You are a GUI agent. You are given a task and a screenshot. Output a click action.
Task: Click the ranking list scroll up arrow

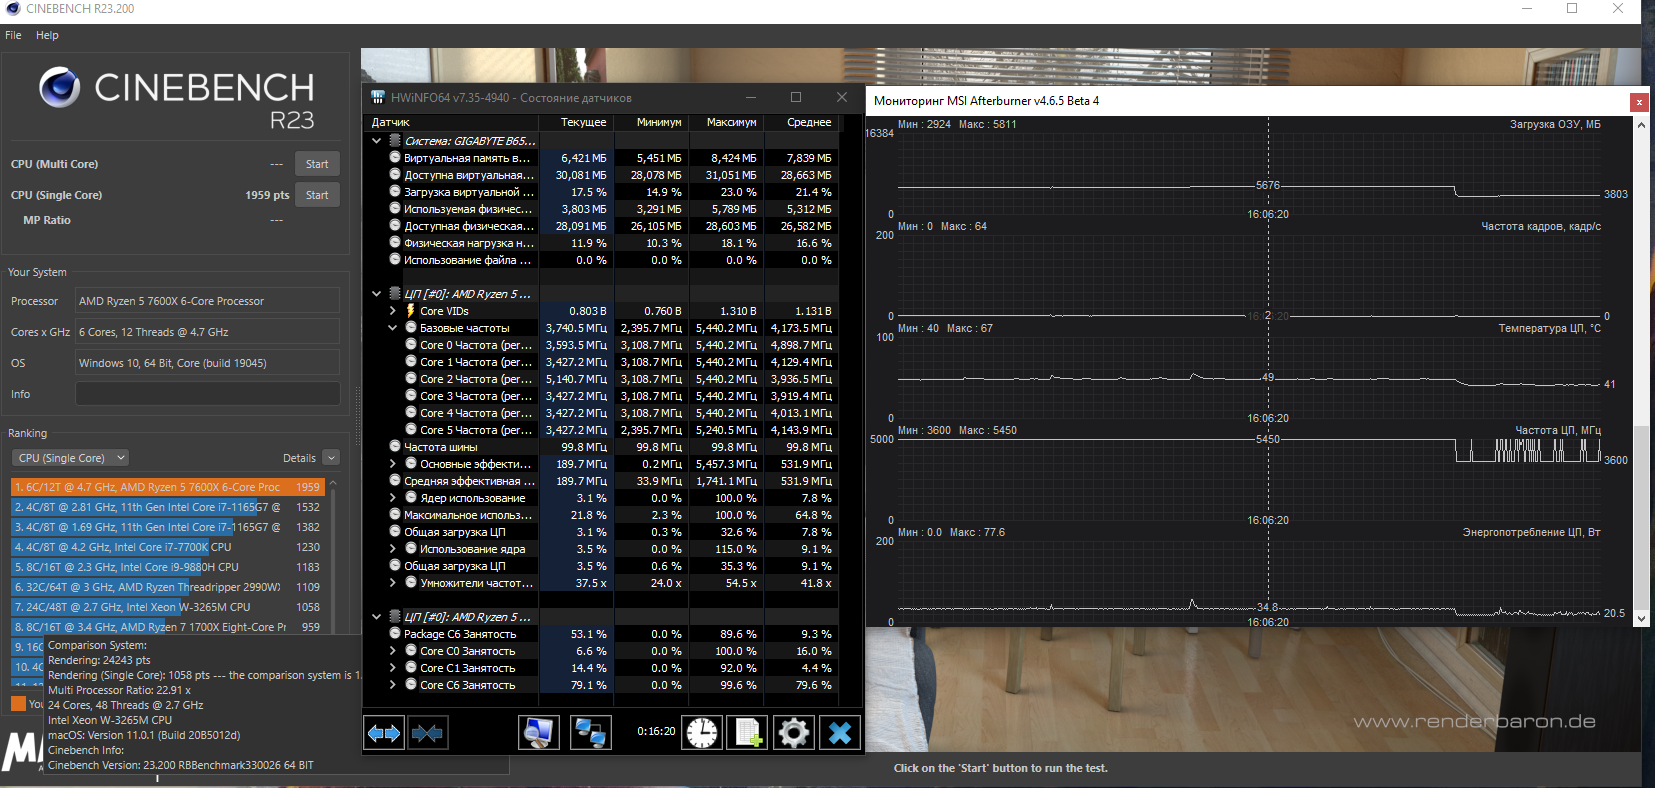[333, 483]
